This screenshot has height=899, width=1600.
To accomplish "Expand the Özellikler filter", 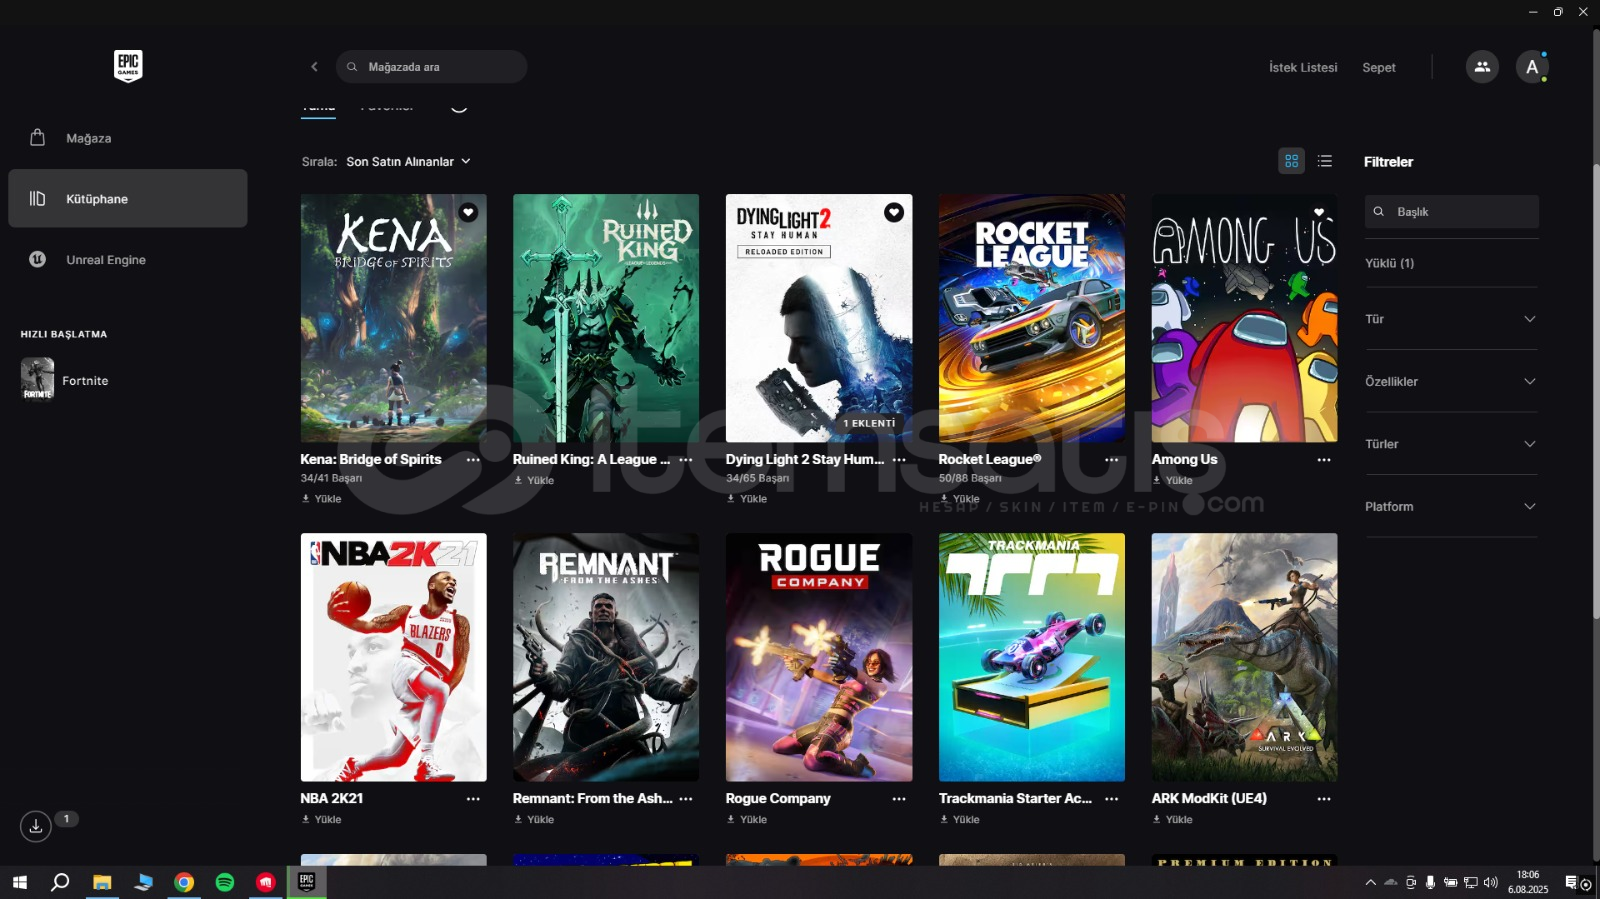I will pyautogui.click(x=1451, y=381).
